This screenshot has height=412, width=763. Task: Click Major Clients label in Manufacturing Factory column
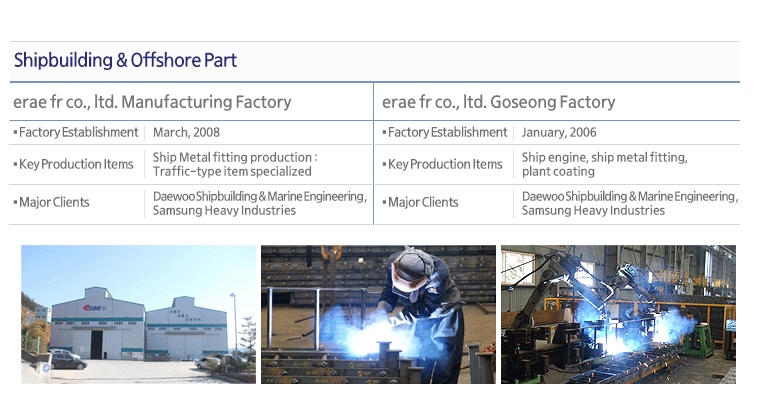tap(52, 202)
